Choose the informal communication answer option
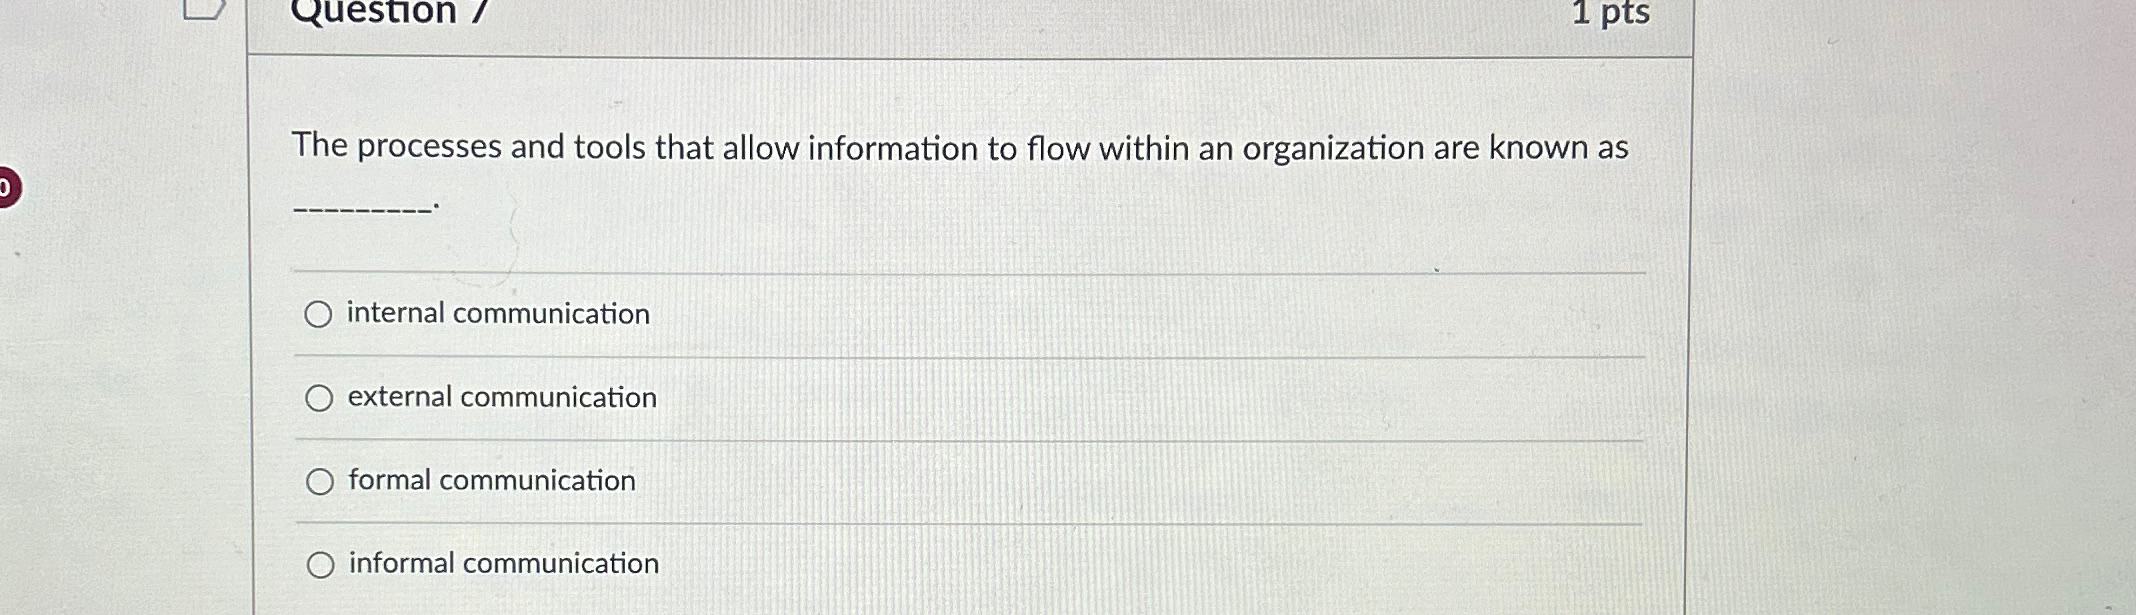 click(319, 563)
